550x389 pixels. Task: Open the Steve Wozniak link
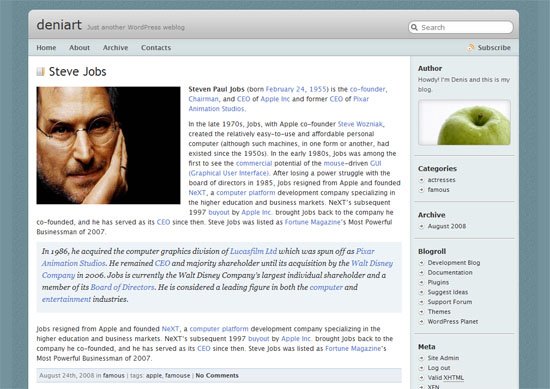(360, 124)
